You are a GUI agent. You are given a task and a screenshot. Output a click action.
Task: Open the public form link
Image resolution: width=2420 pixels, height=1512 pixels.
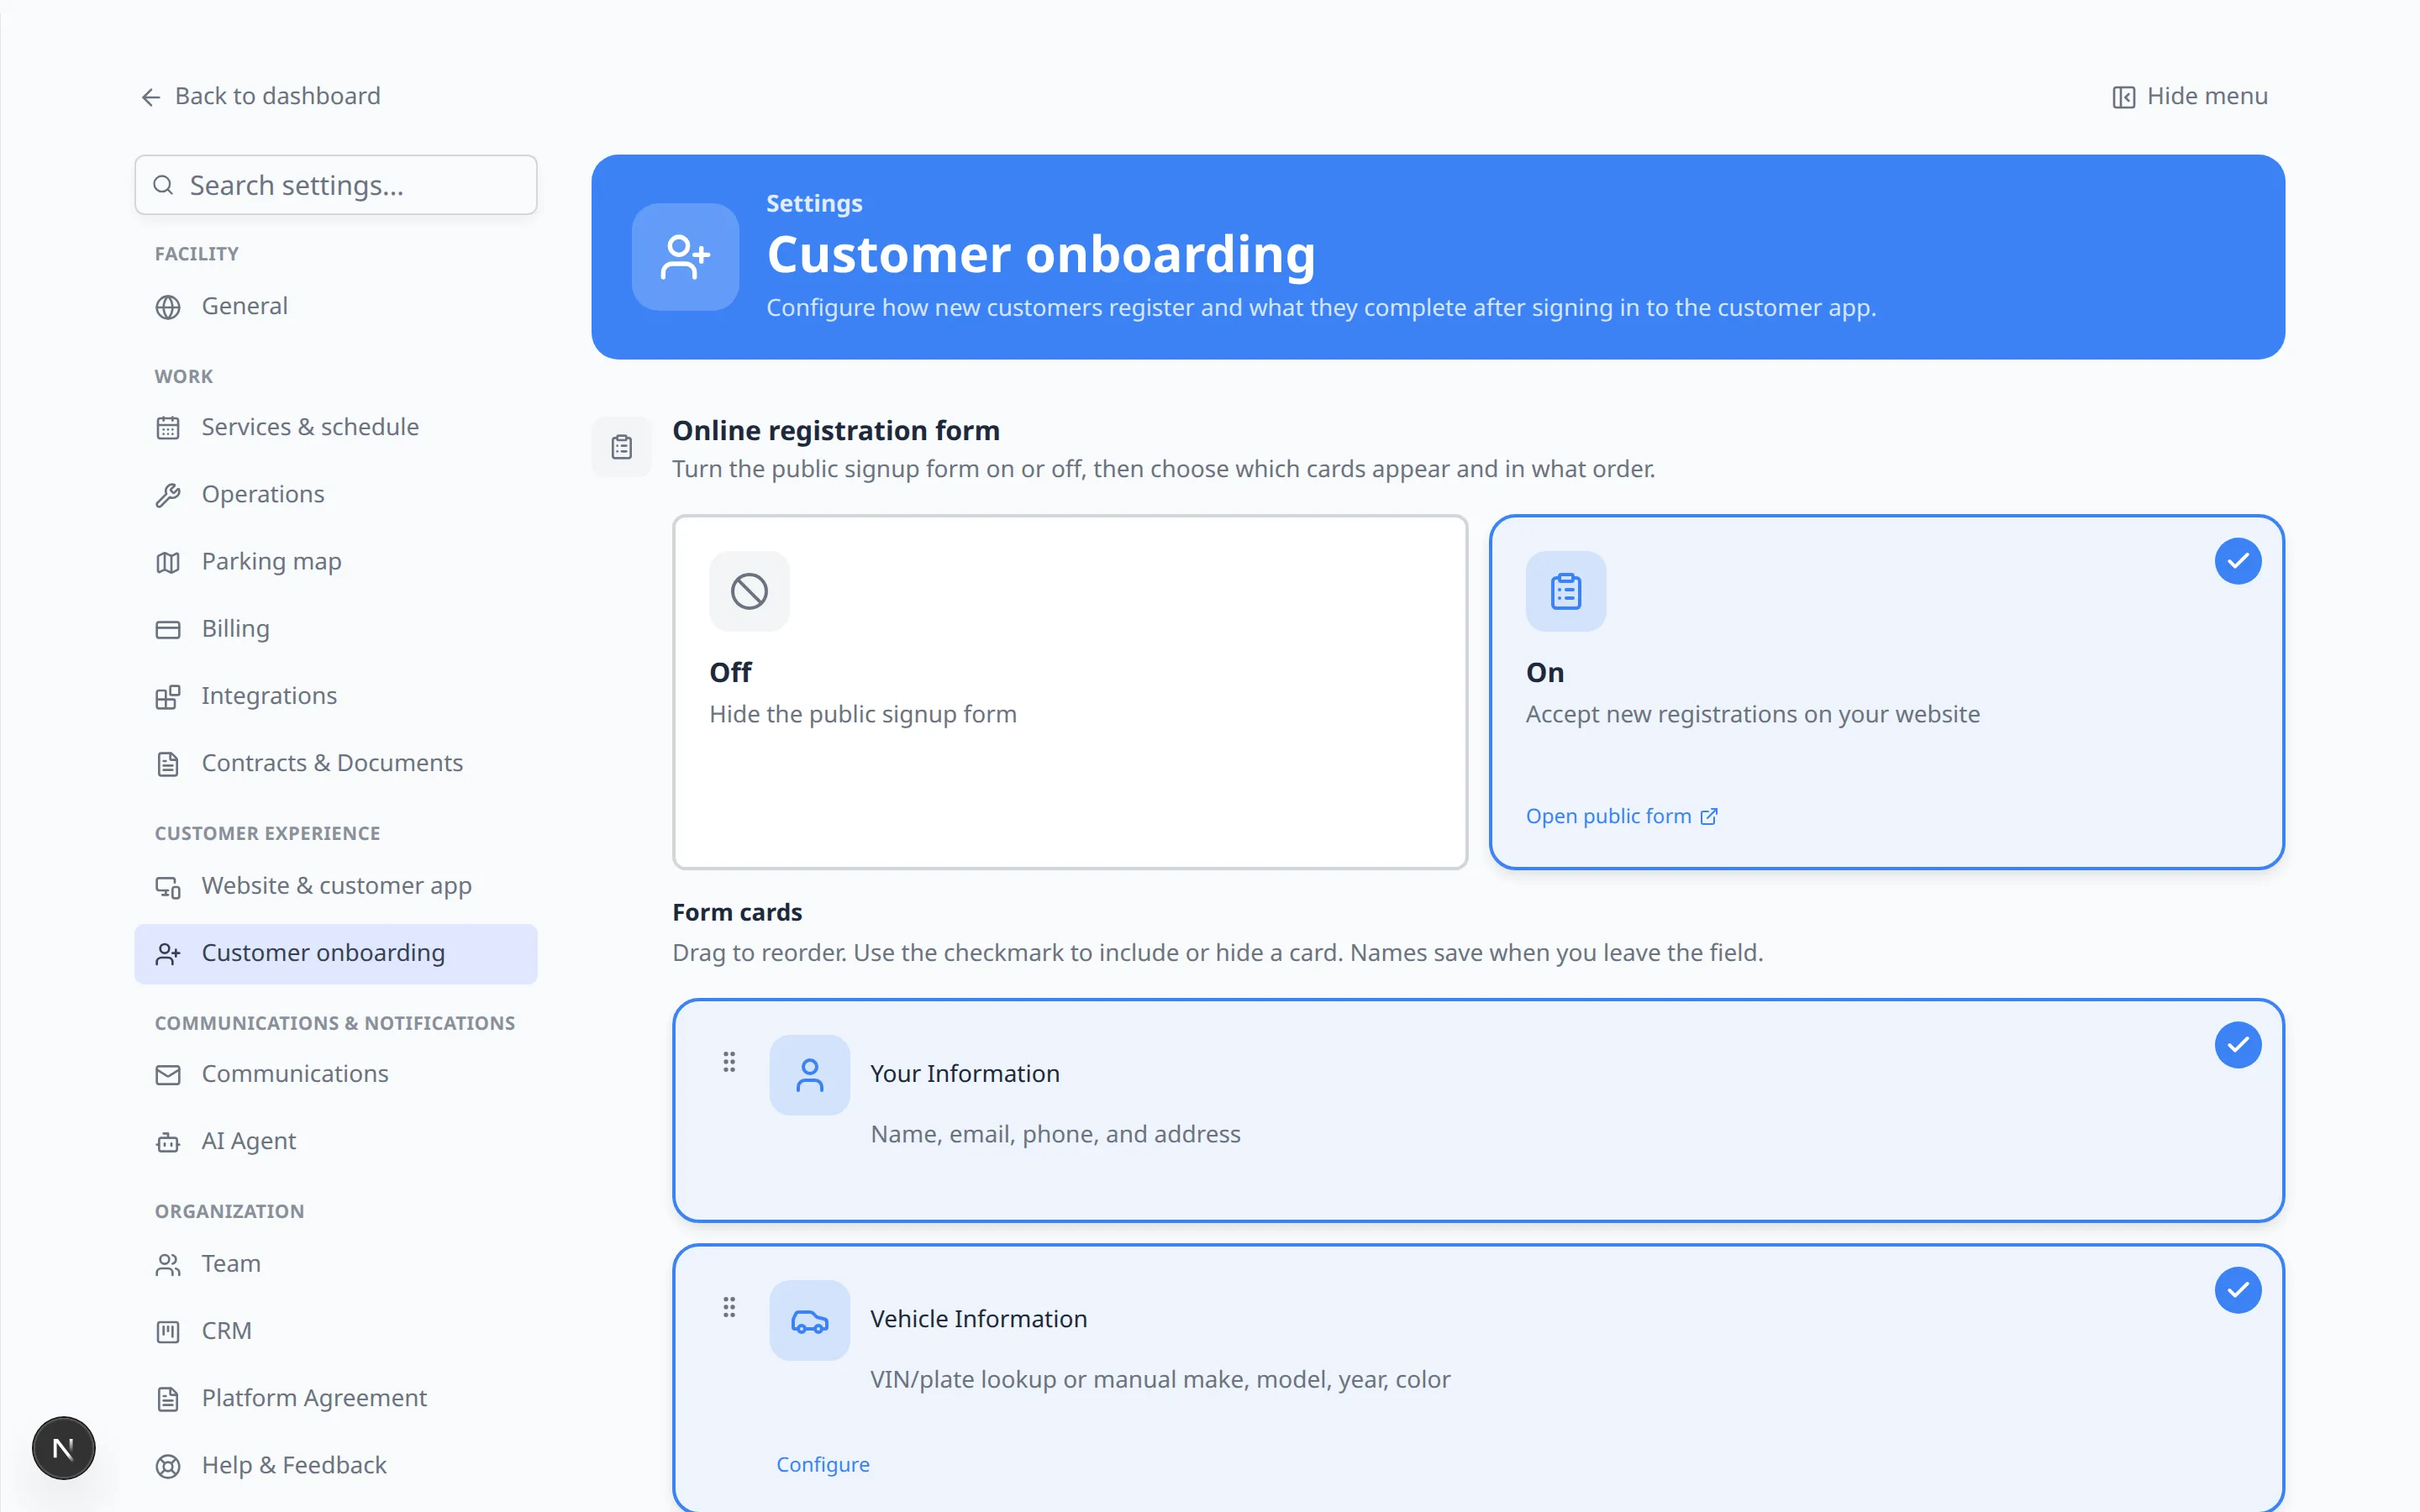[x=1621, y=817]
